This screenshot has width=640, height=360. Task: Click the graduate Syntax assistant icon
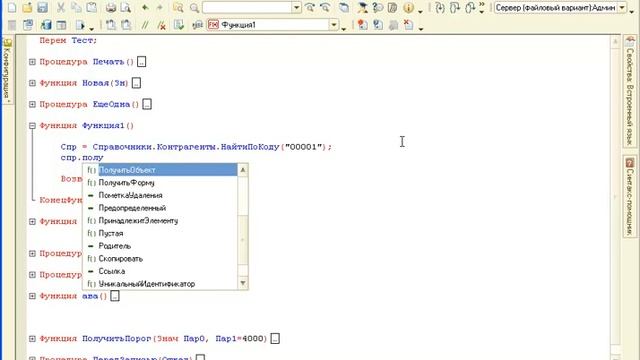tap(362, 7)
